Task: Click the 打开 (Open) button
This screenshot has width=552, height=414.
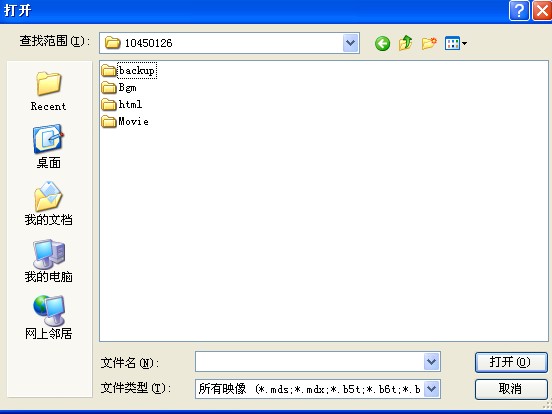Action: tap(511, 362)
